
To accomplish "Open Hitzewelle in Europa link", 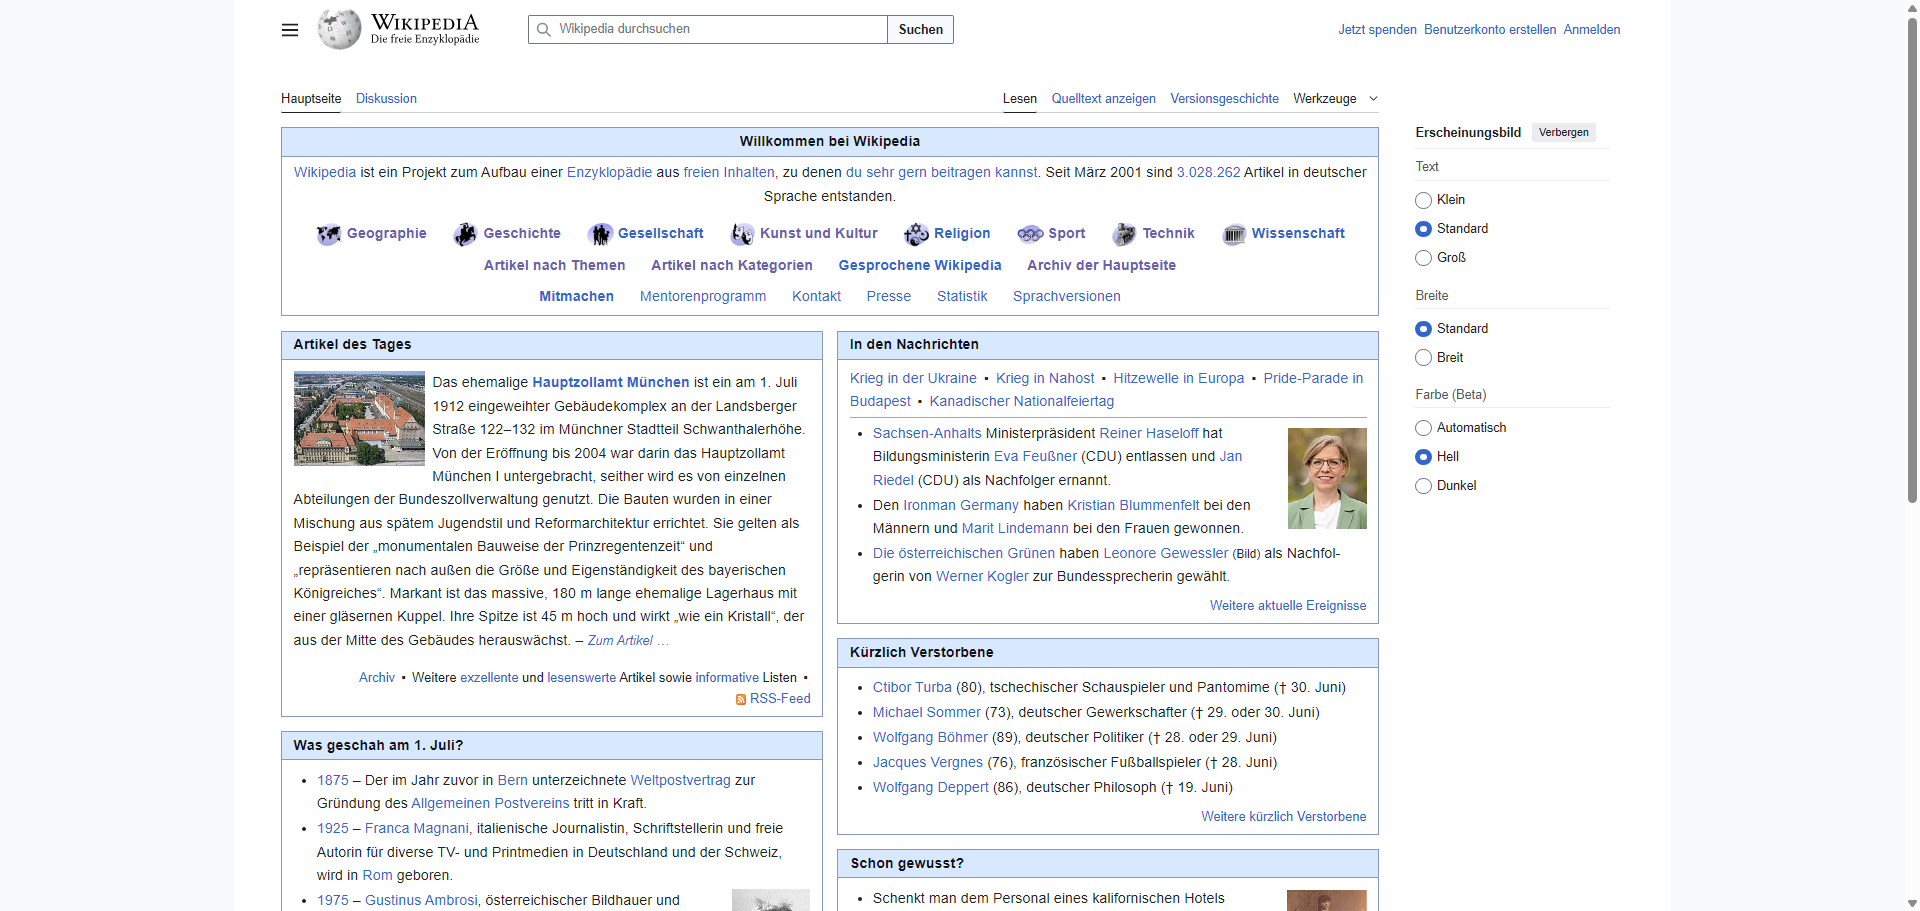I will tap(1178, 379).
